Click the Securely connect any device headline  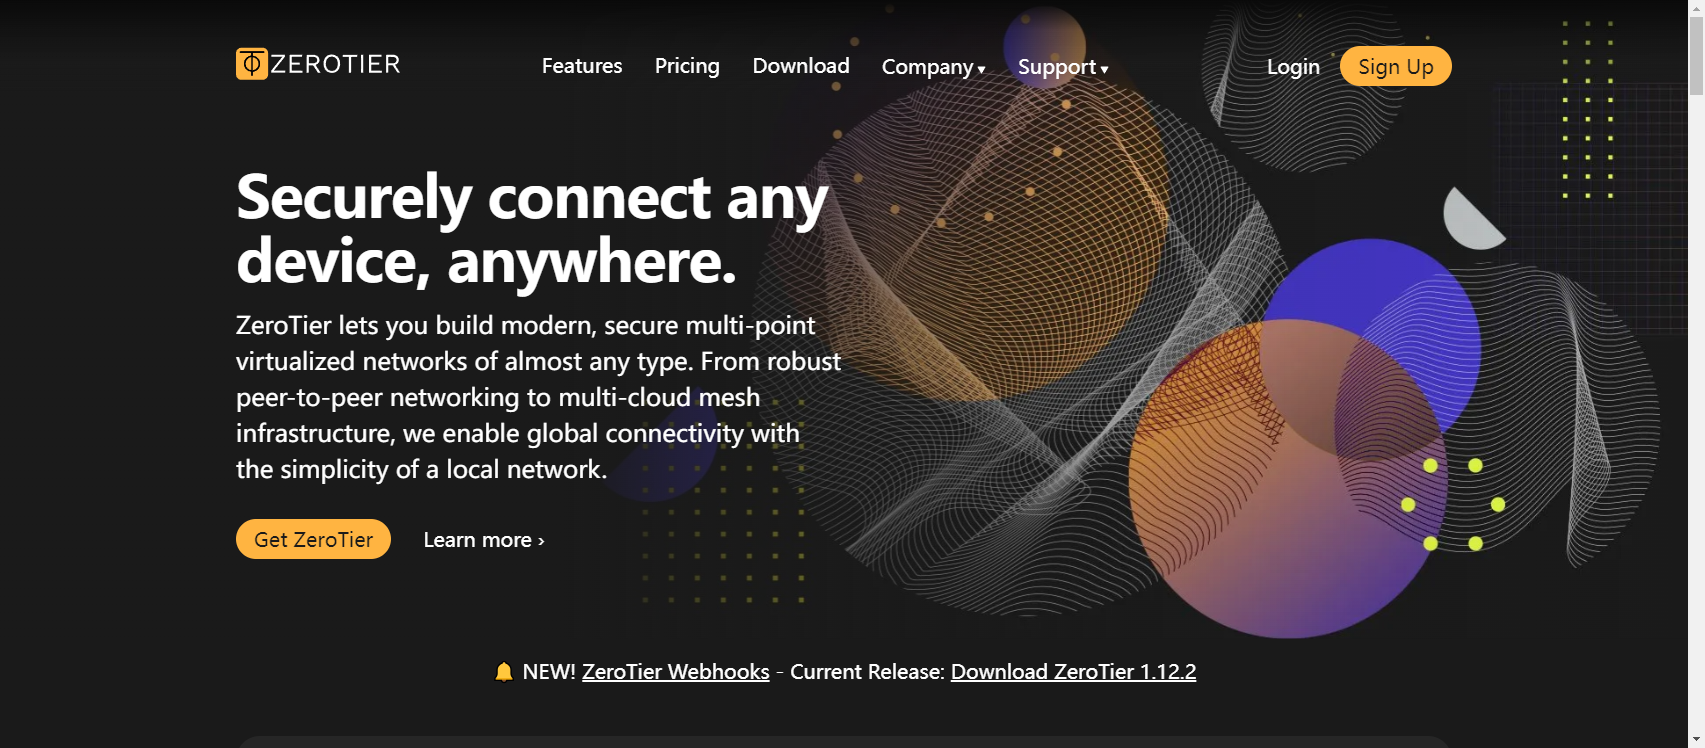pos(532,229)
